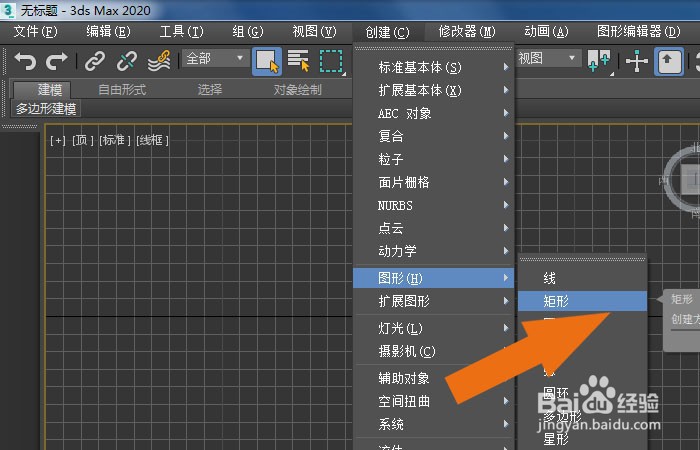Open the 修改器(M) menu
The height and width of the screenshot is (450, 700).
pos(467,32)
